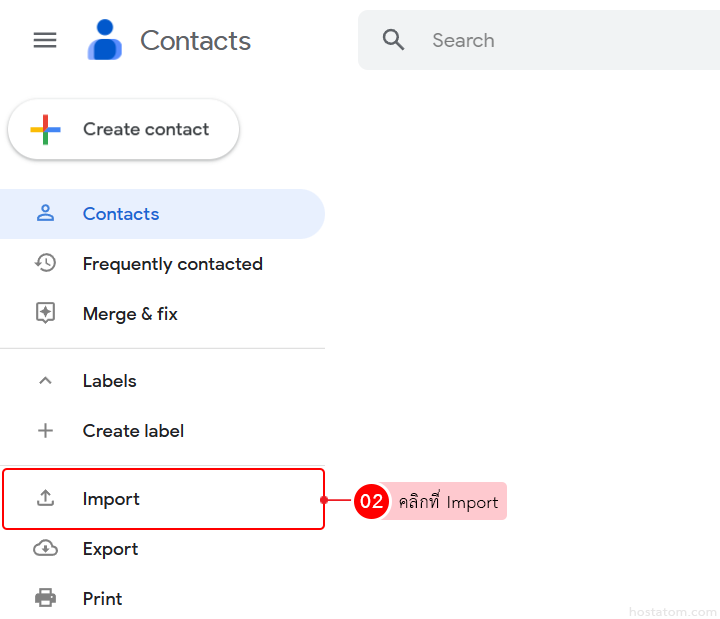720x619 pixels.
Task: Click the Import upload arrow icon
Action: tap(45, 498)
